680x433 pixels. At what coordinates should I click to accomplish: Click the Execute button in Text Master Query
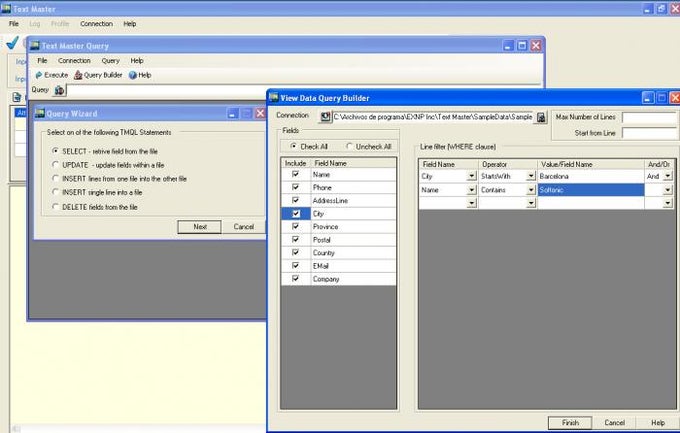click(x=52, y=75)
